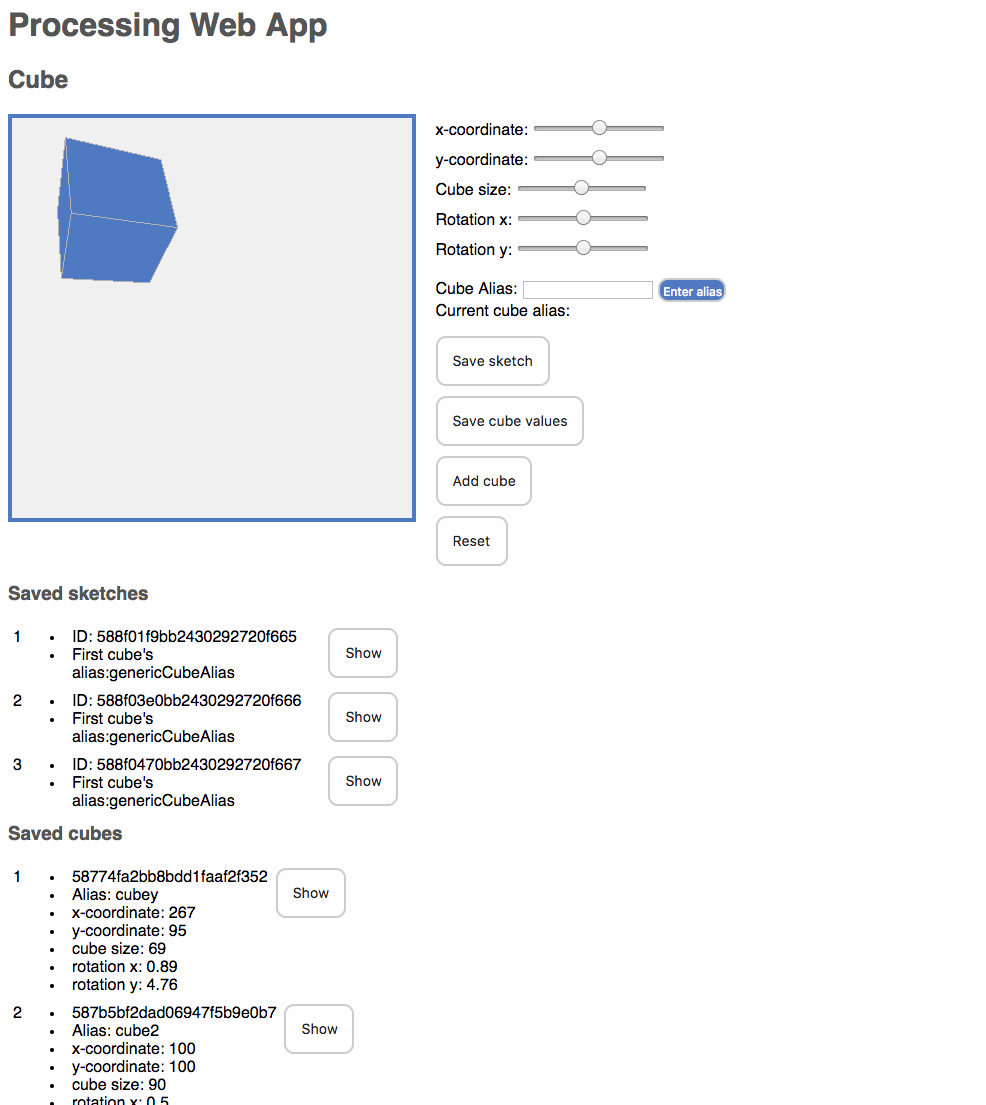Click the Processing Web App heading
Screen dimensions: 986x1105
pyautogui.click(x=167, y=25)
